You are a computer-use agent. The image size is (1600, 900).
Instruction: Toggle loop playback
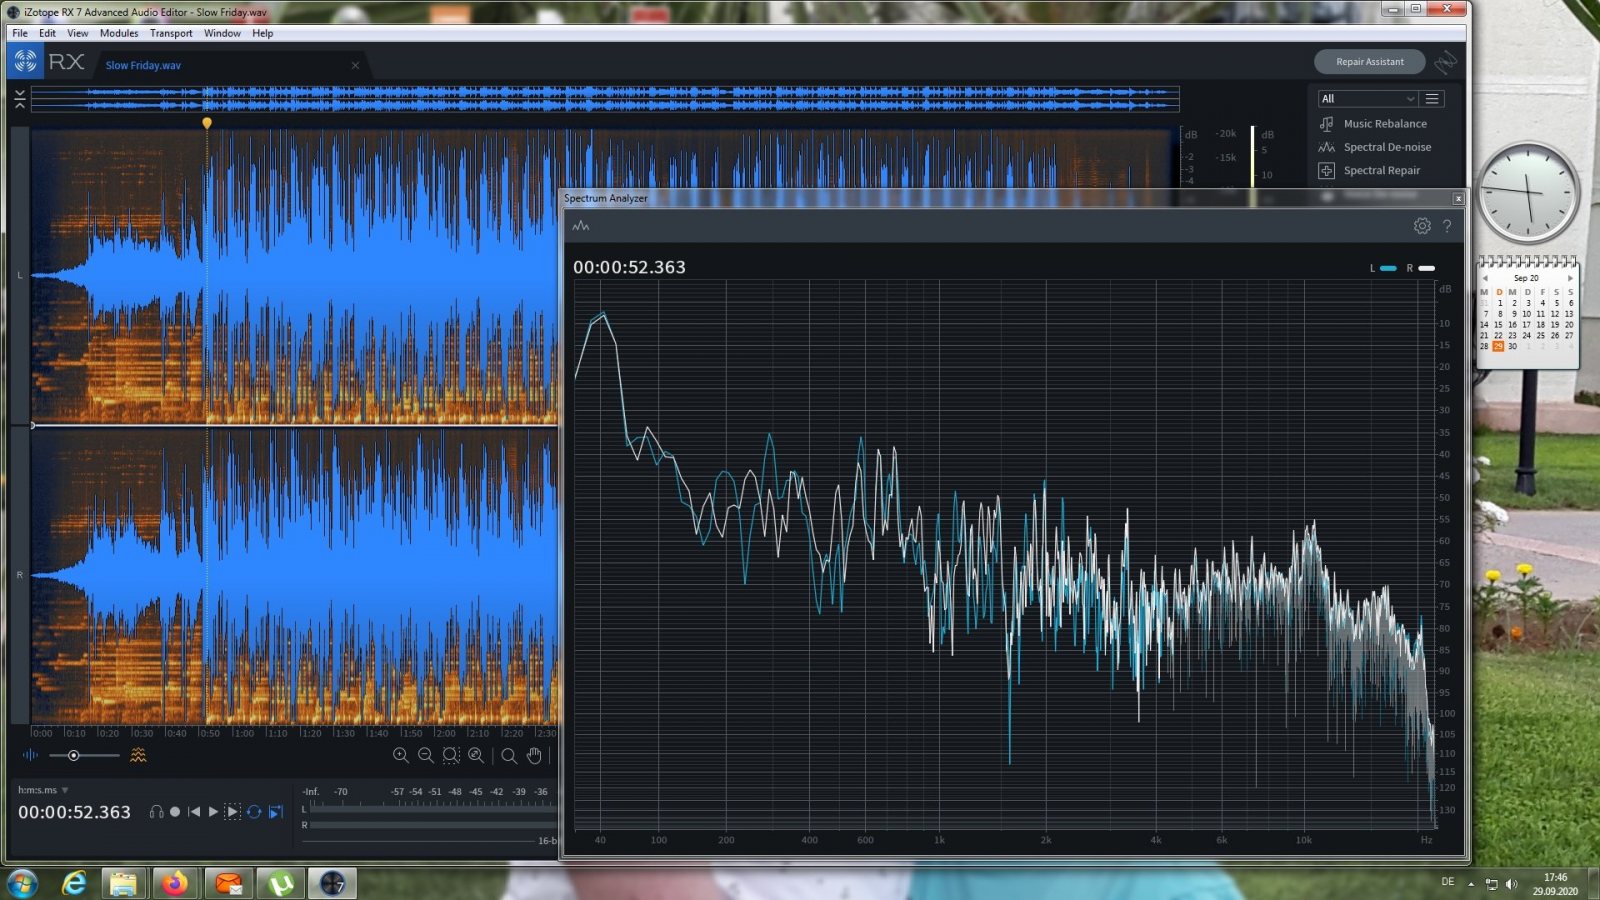pyautogui.click(x=254, y=812)
